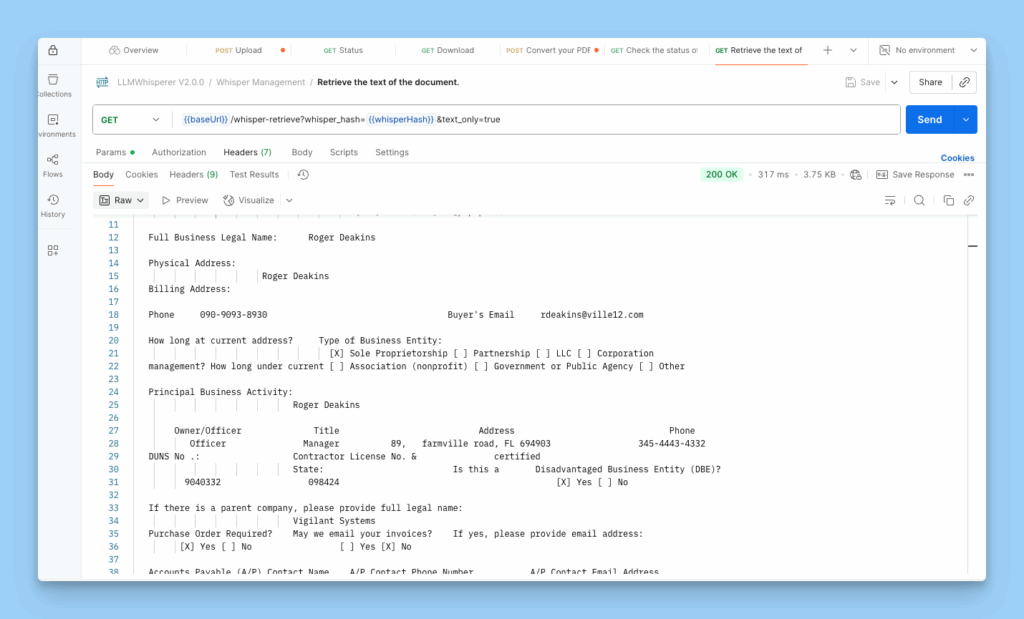Switch to the Test Results response tab
This screenshot has height=619, width=1024.
point(254,174)
